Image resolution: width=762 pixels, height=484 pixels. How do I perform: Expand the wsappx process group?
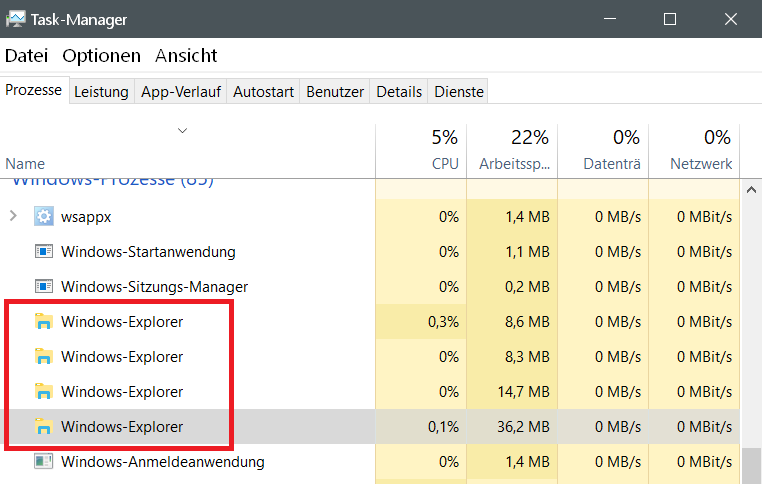click(x=13, y=216)
